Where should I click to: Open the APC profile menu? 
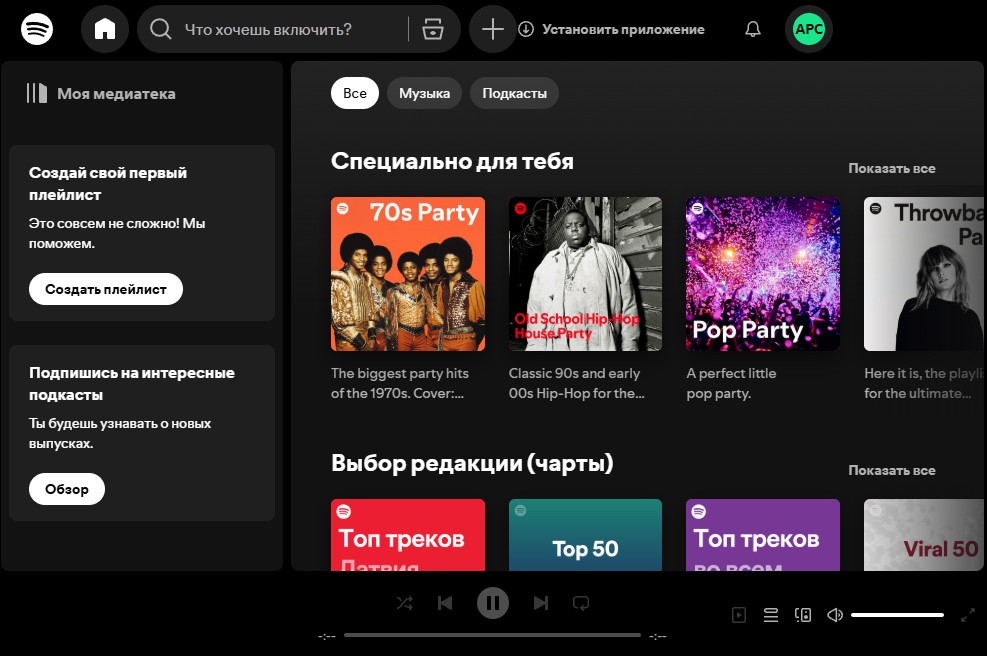pyautogui.click(x=808, y=29)
